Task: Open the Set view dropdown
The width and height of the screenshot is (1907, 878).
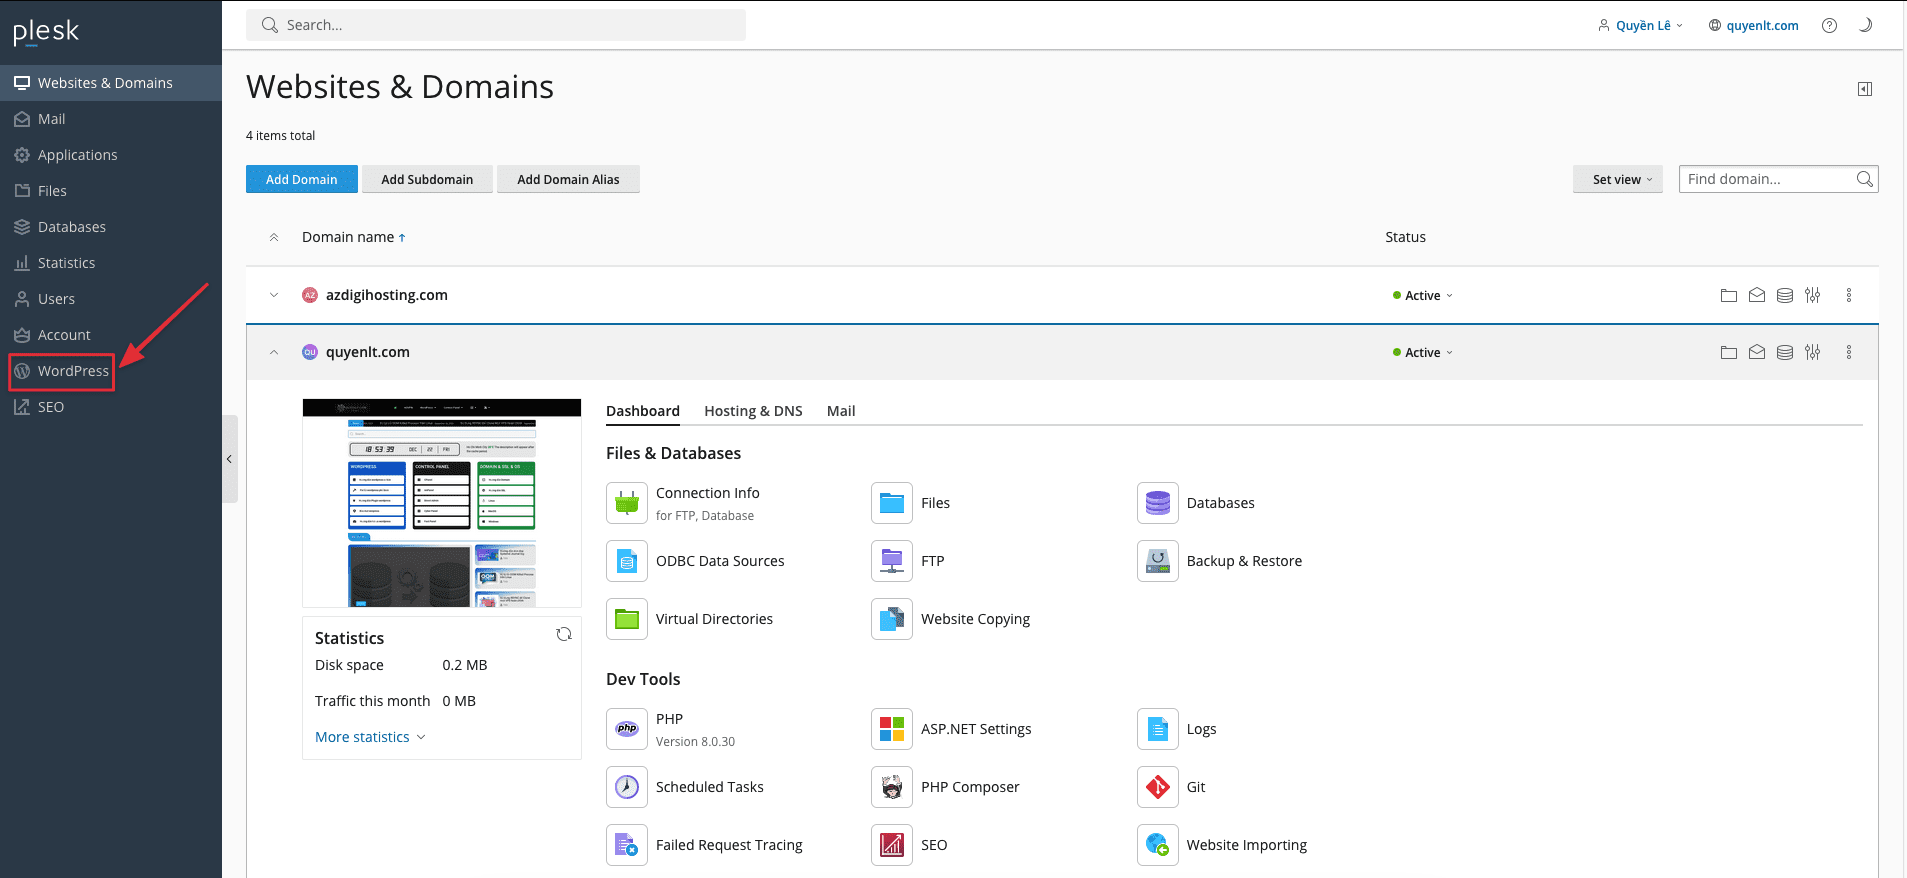Action: click(x=1617, y=180)
